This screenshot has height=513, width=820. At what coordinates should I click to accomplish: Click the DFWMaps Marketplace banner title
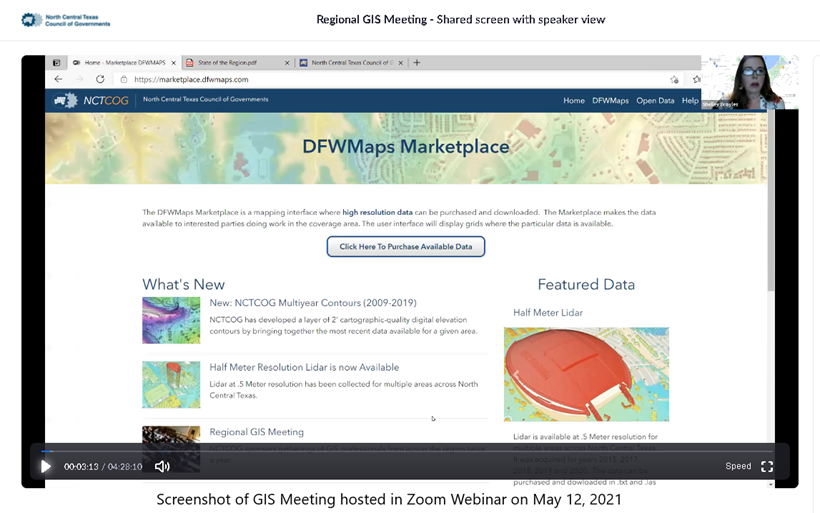[x=406, y=147]
